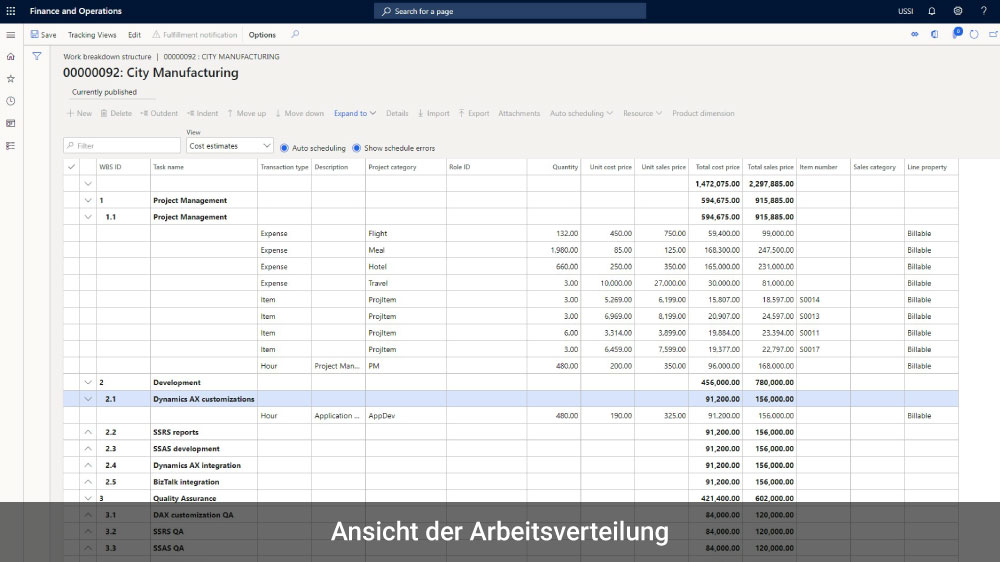The height and width of the screenshot is (562, 1000).
Task: Open the Resource dropdown
Action: [x=642, y=114]
